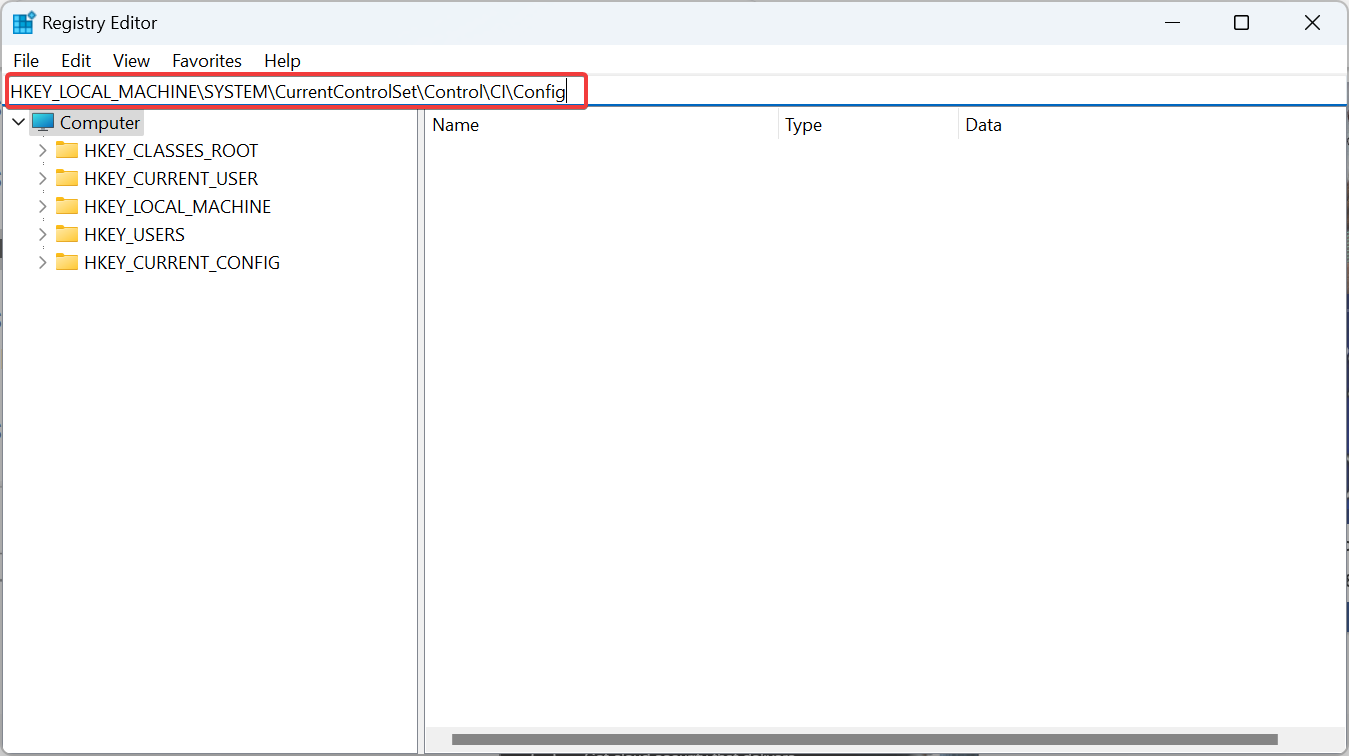Expand the HKEY_USERS key
Image resolution: width=1349 pixels, height=756 pixels.
point(42,235)
